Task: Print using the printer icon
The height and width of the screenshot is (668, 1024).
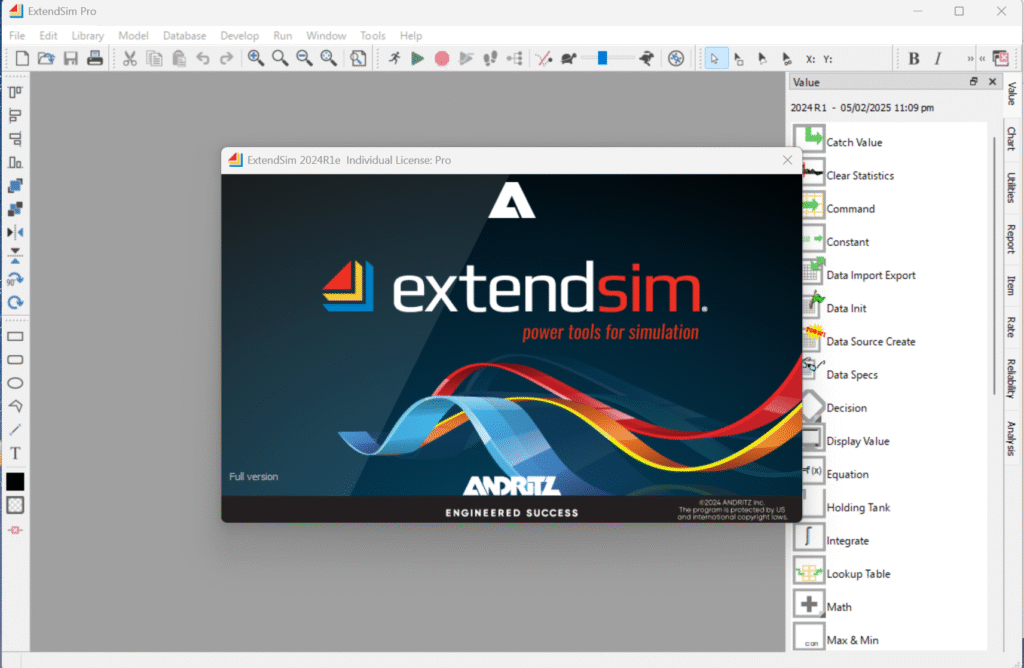Action: coord(95,59)
